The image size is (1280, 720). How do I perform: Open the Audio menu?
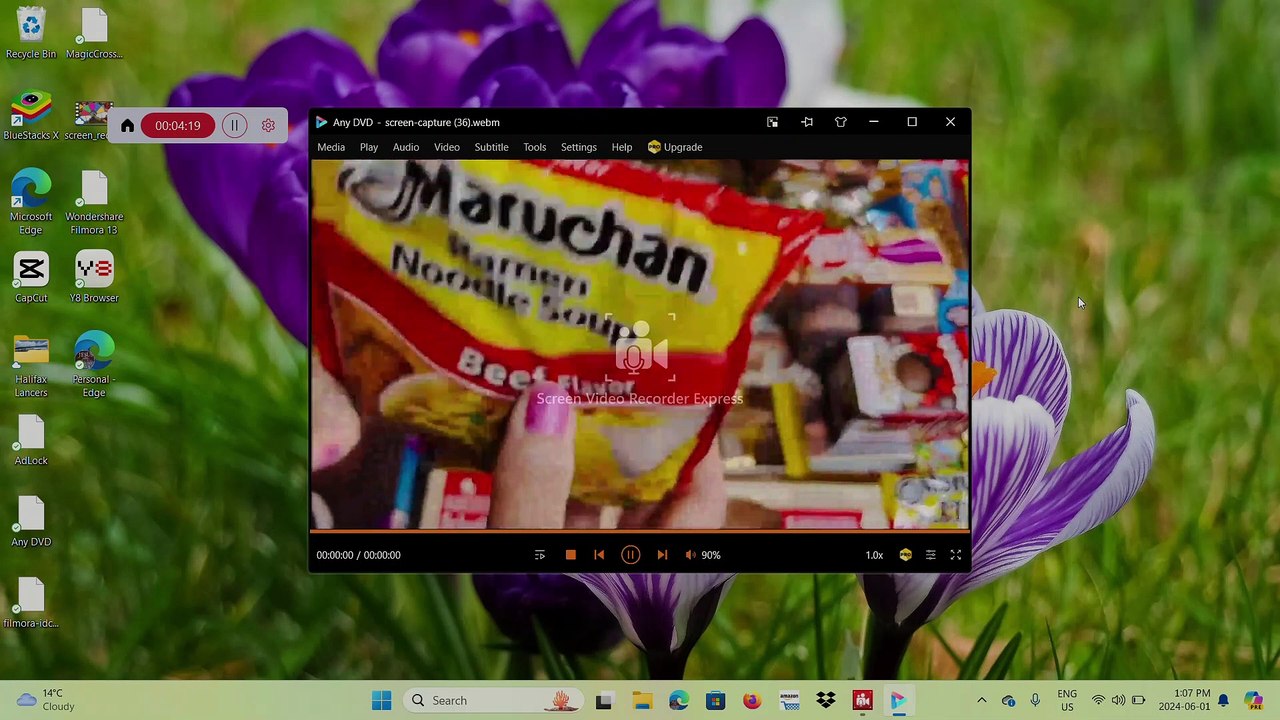tap(406, 147)
